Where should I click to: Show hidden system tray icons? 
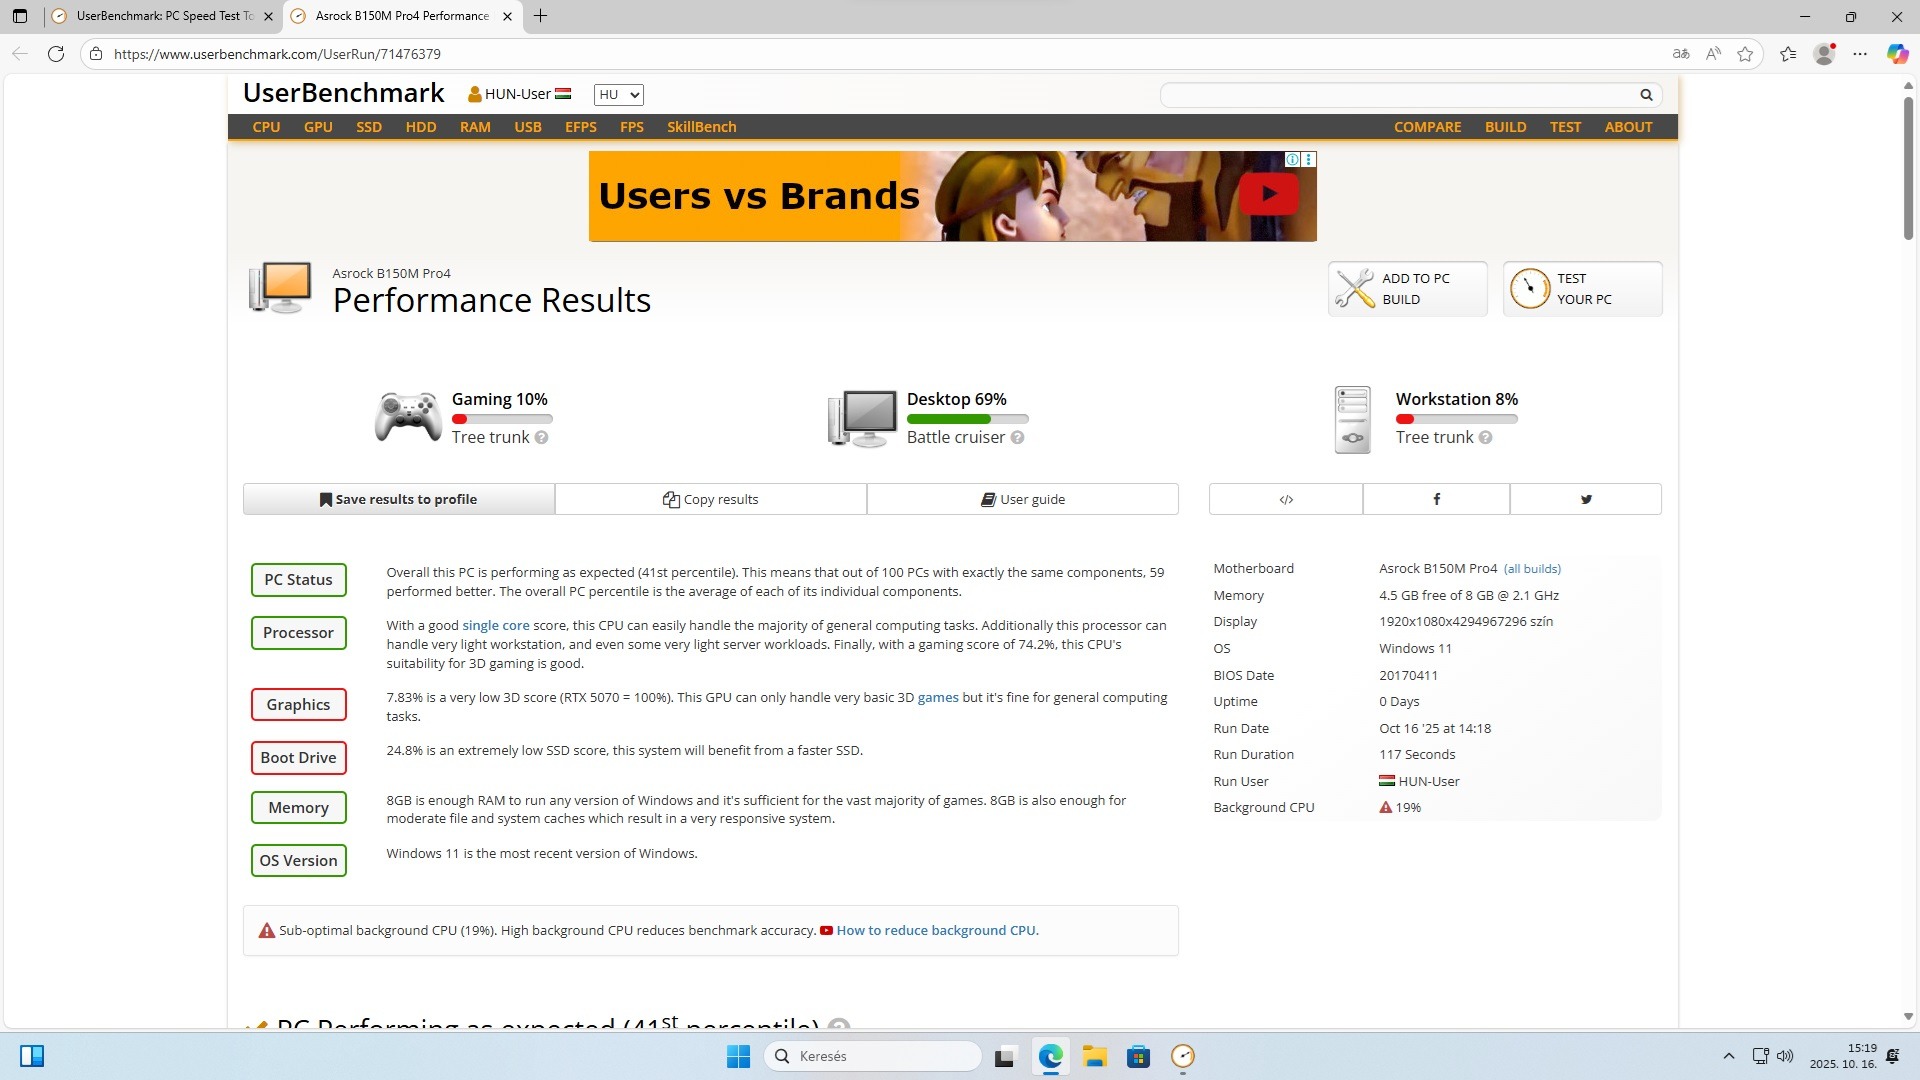click(1728, 1056)
